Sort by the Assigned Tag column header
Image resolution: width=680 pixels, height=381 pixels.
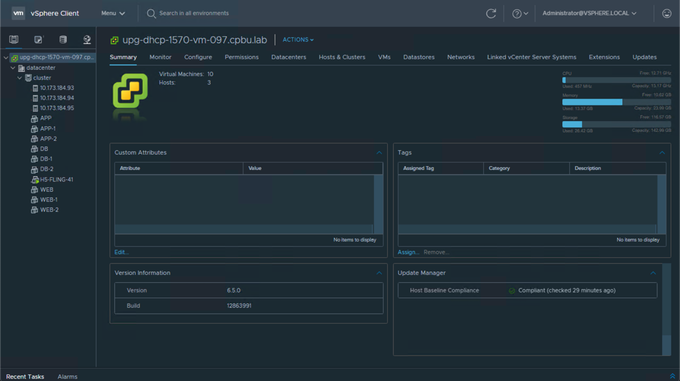(x=441, y=168)
